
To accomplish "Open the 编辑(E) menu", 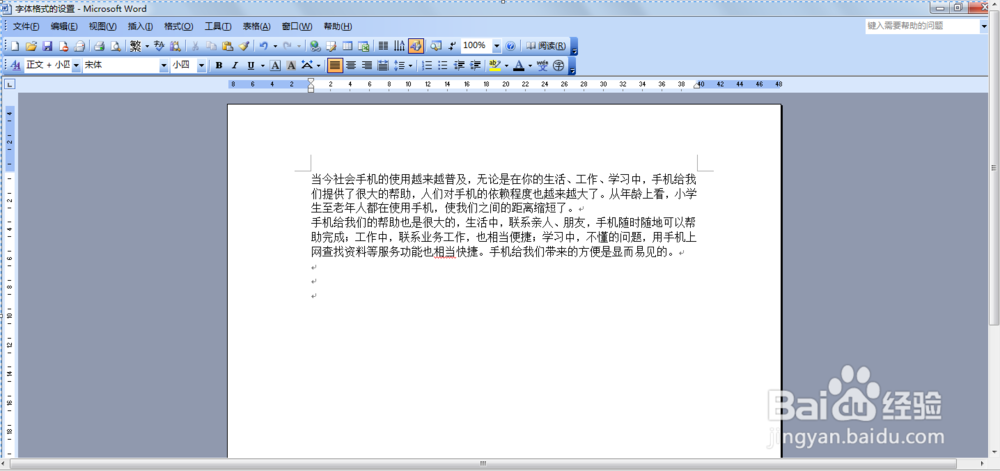I will tap(64, 26).
